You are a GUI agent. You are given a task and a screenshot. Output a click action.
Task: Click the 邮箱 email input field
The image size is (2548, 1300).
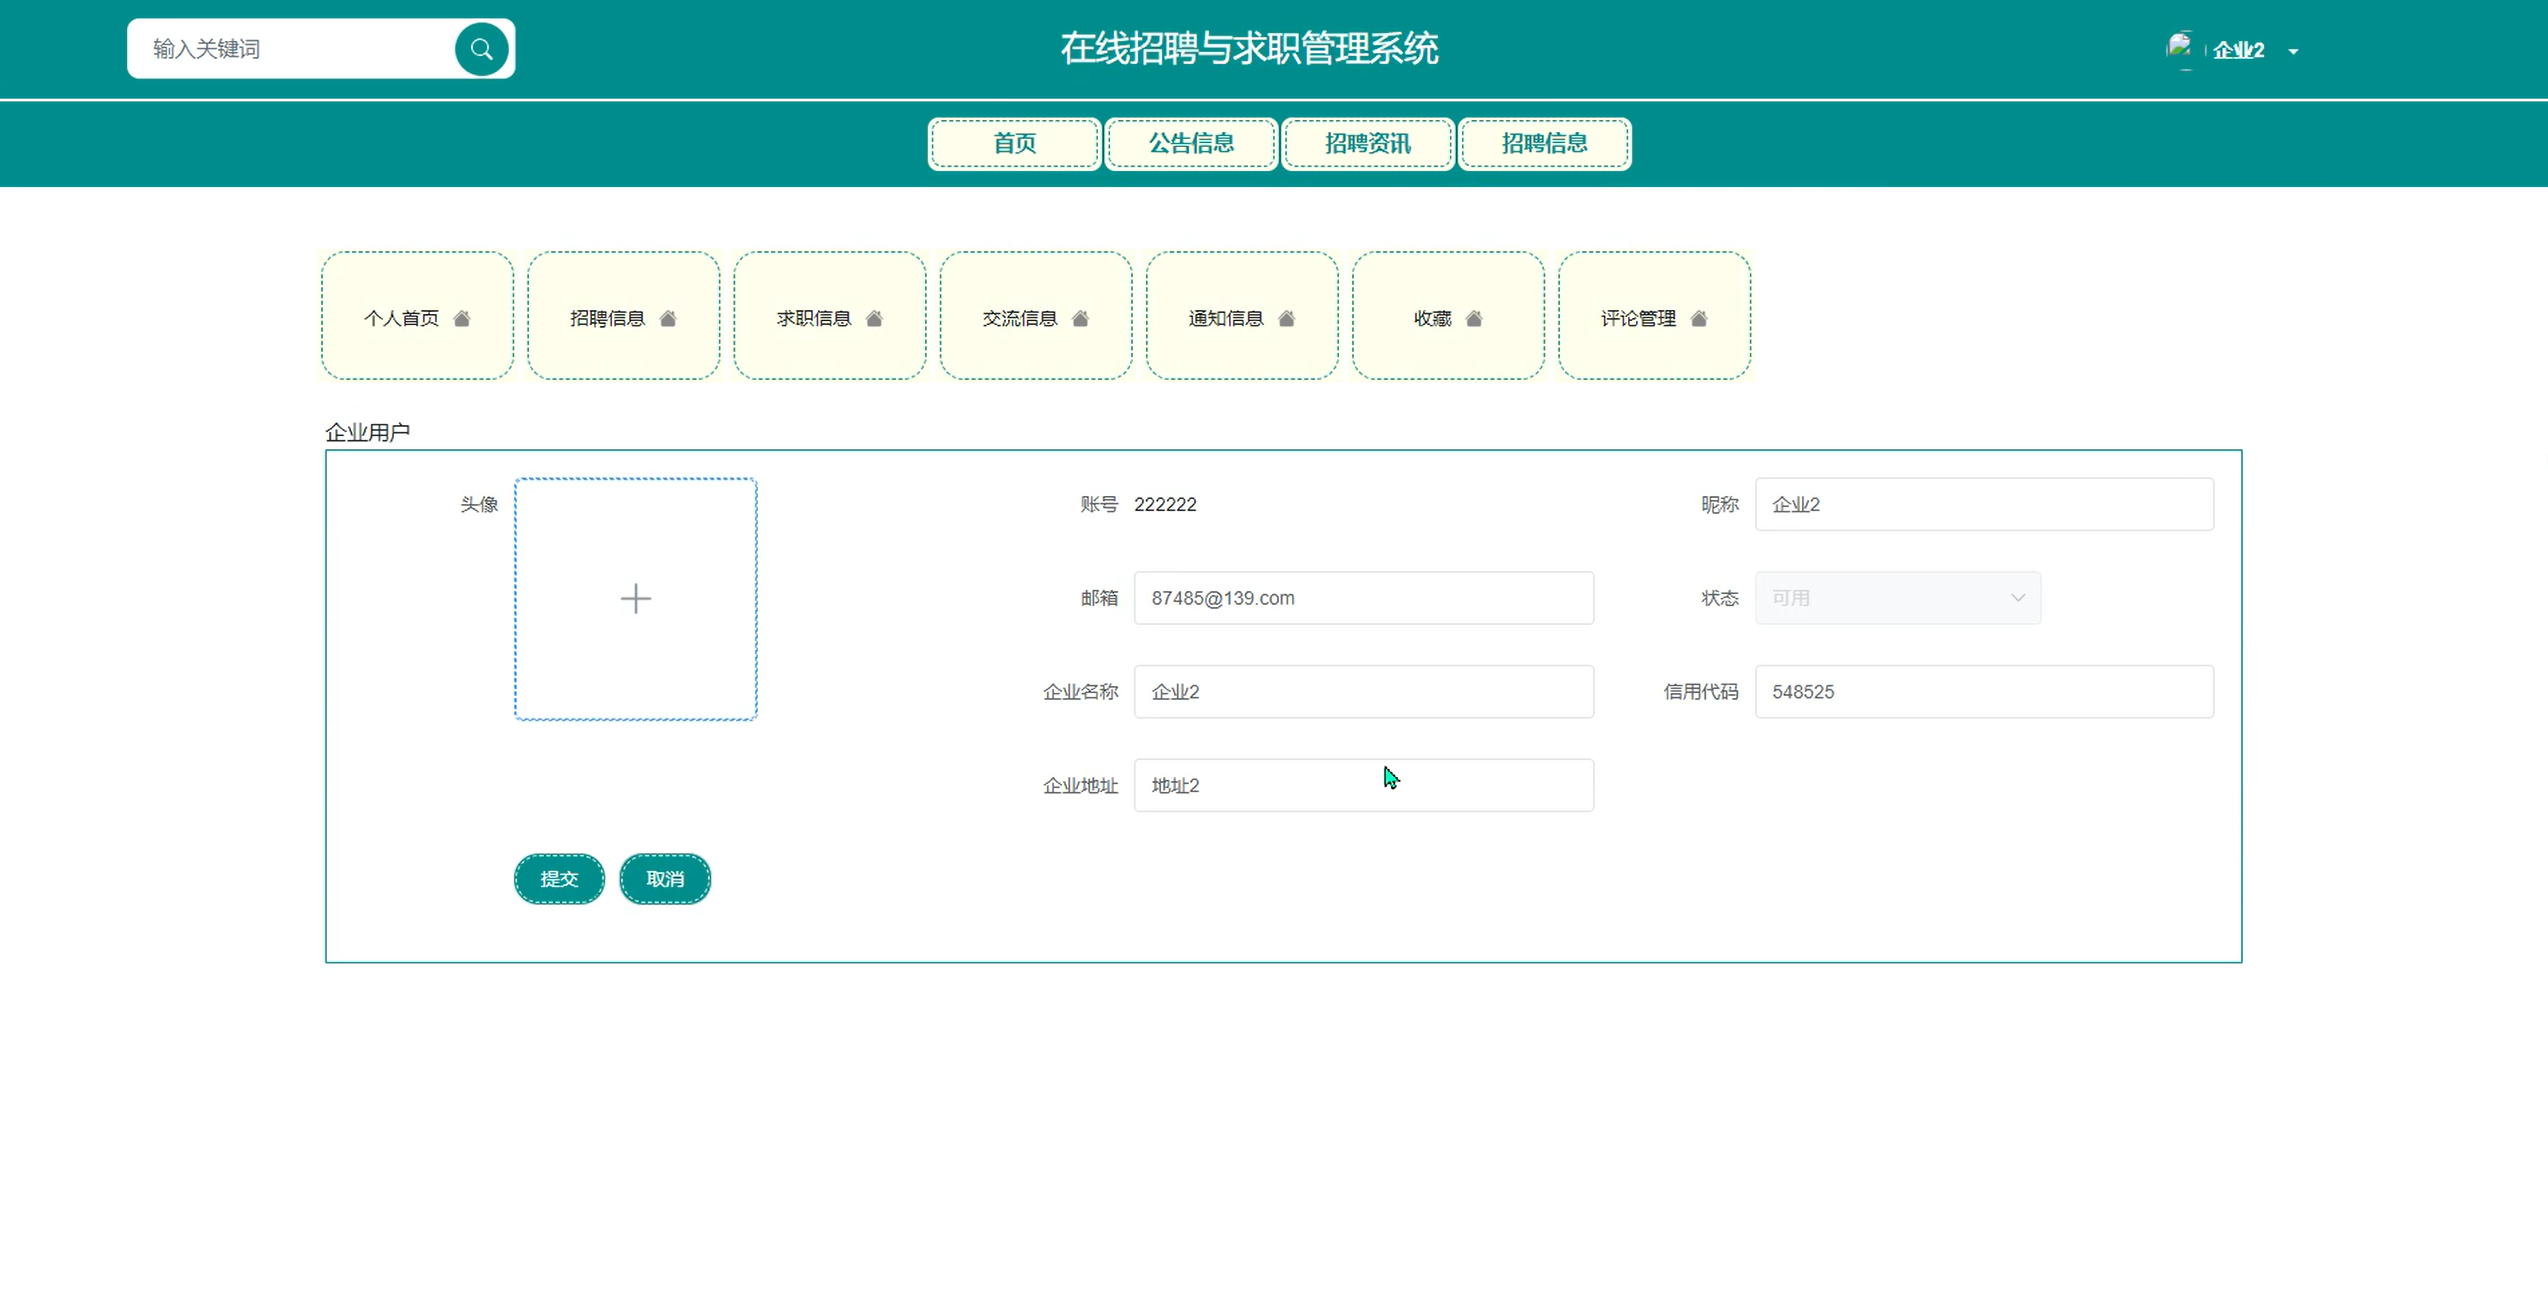pos(1363,598)
